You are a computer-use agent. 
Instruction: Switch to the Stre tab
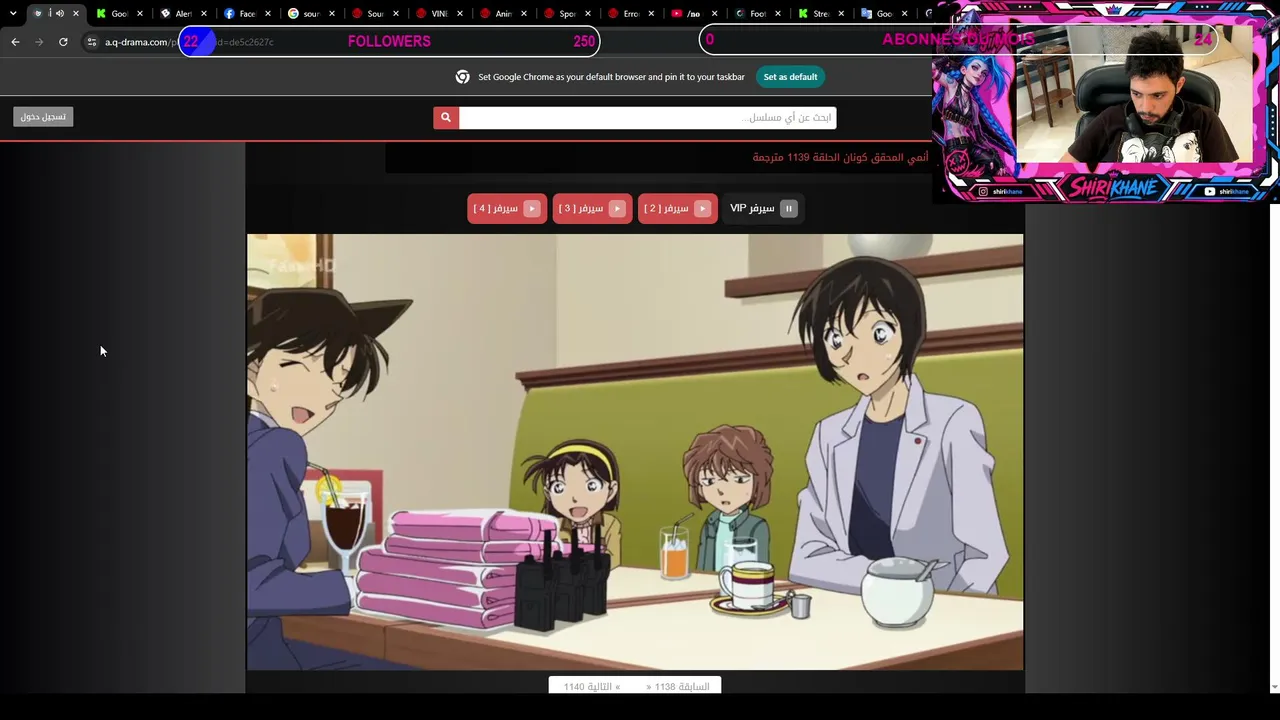pos(821,13)
